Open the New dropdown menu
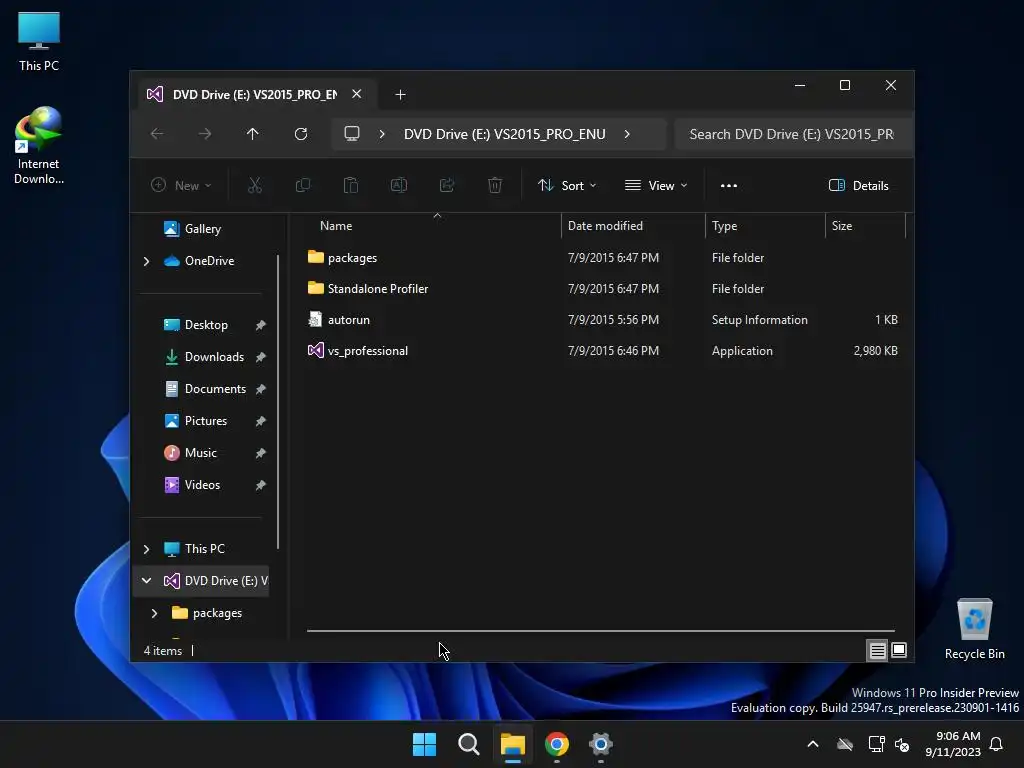1024x768 pixels. pos(181,185)
